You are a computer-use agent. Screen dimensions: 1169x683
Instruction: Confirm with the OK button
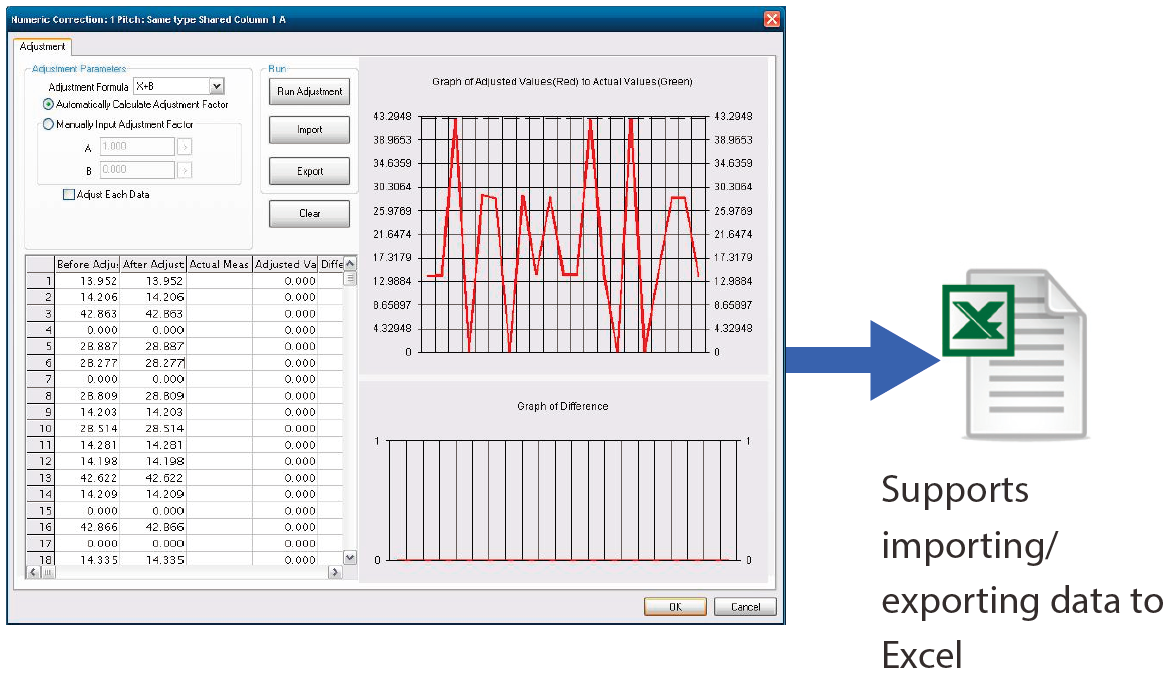pyautogui.click(x=675, y=606)
